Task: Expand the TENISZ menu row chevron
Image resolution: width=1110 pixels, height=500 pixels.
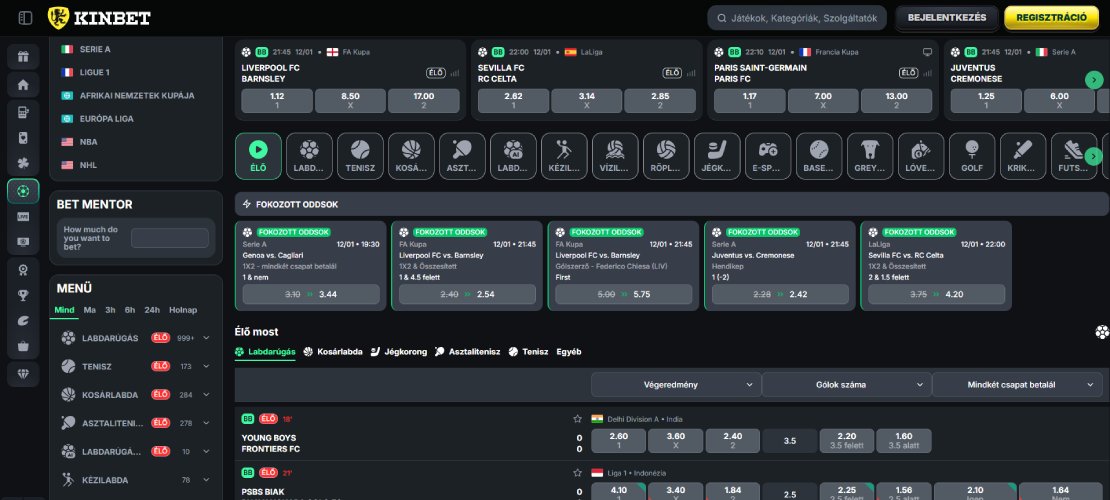Action: tap(206, 366)
